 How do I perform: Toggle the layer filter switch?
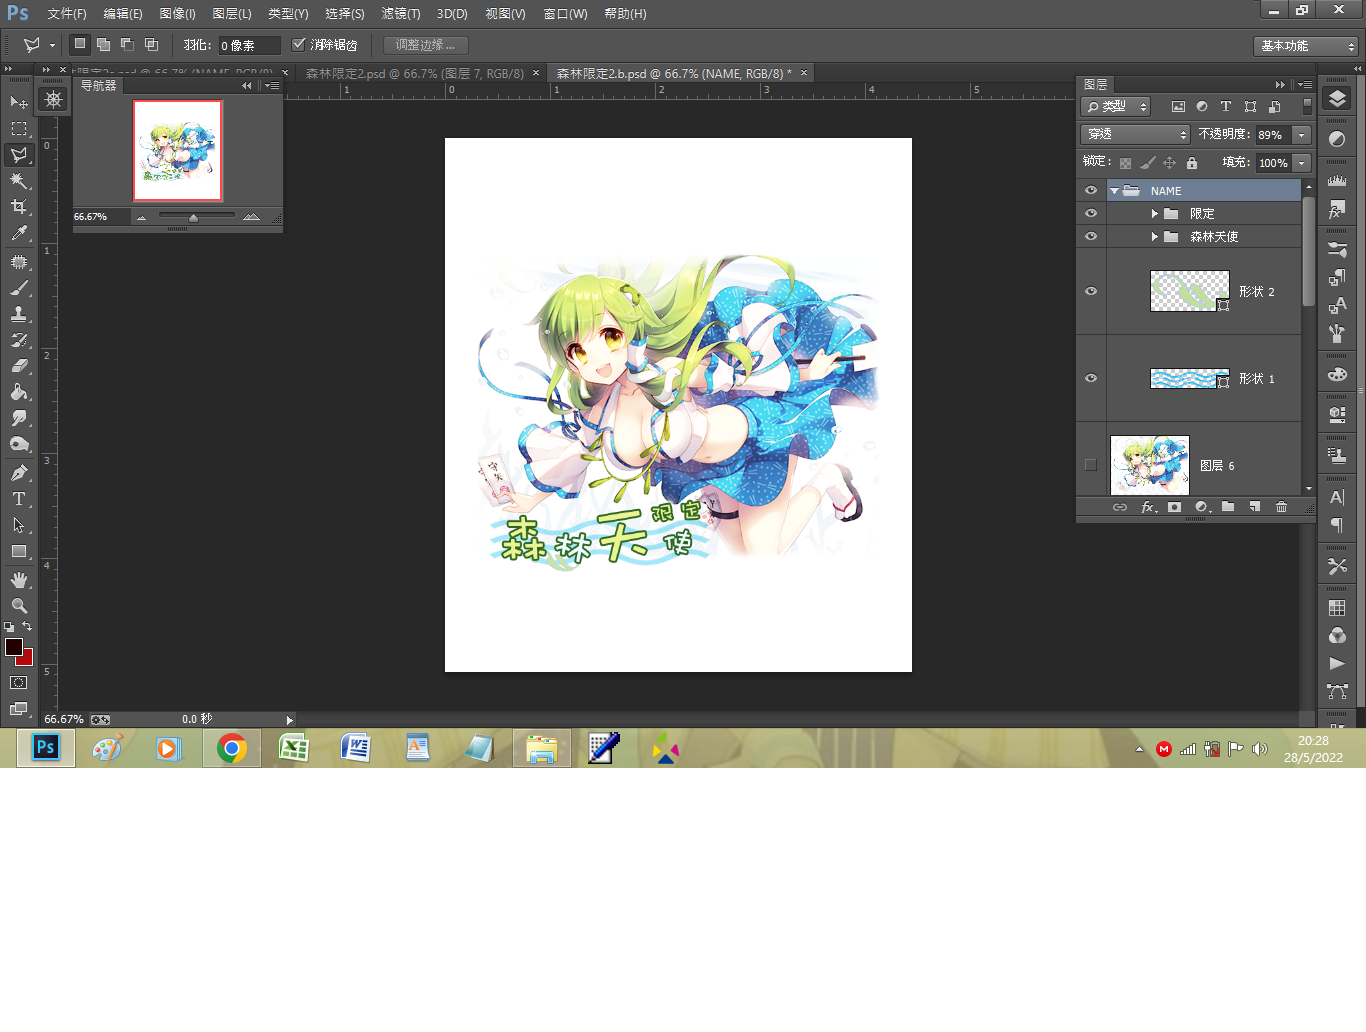click(x=1307, y=106)
